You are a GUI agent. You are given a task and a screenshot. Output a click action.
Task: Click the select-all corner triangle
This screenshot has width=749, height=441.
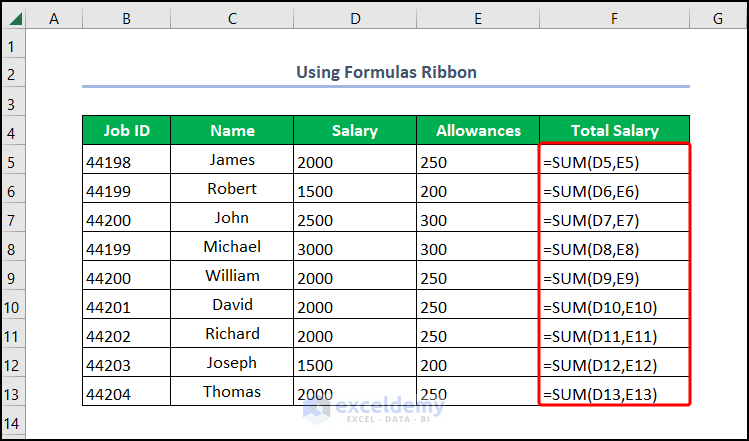click(x=12, y=17)
